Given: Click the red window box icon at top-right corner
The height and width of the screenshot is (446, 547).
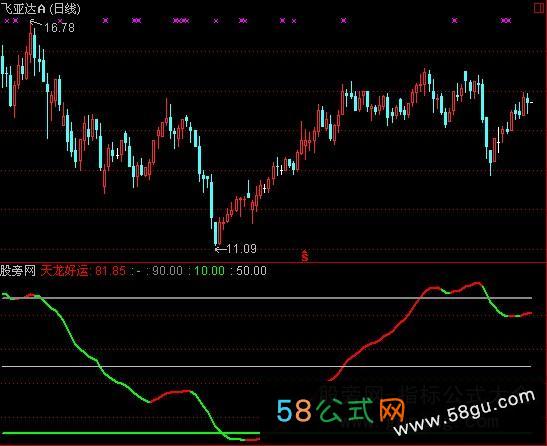Looking at the screenshot, I should (x=540, y=8).
